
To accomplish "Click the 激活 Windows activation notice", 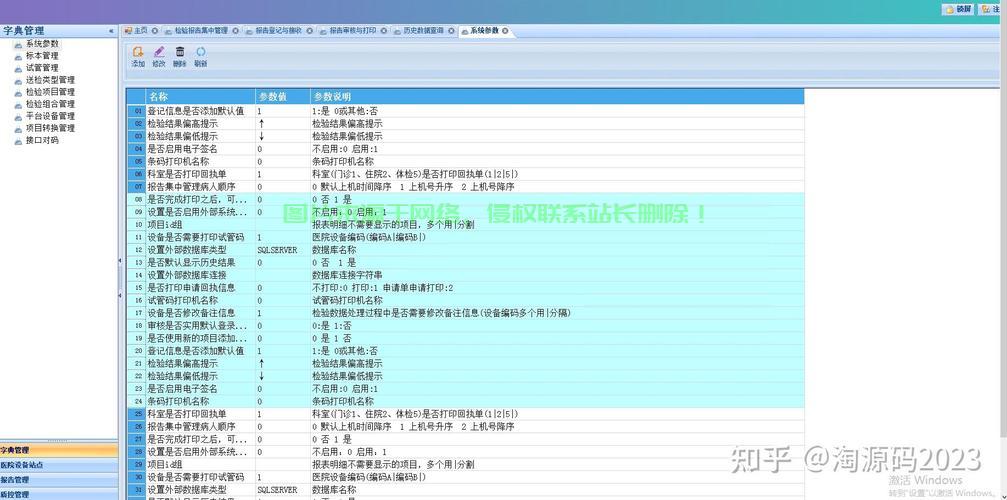I will coord(925,480).
